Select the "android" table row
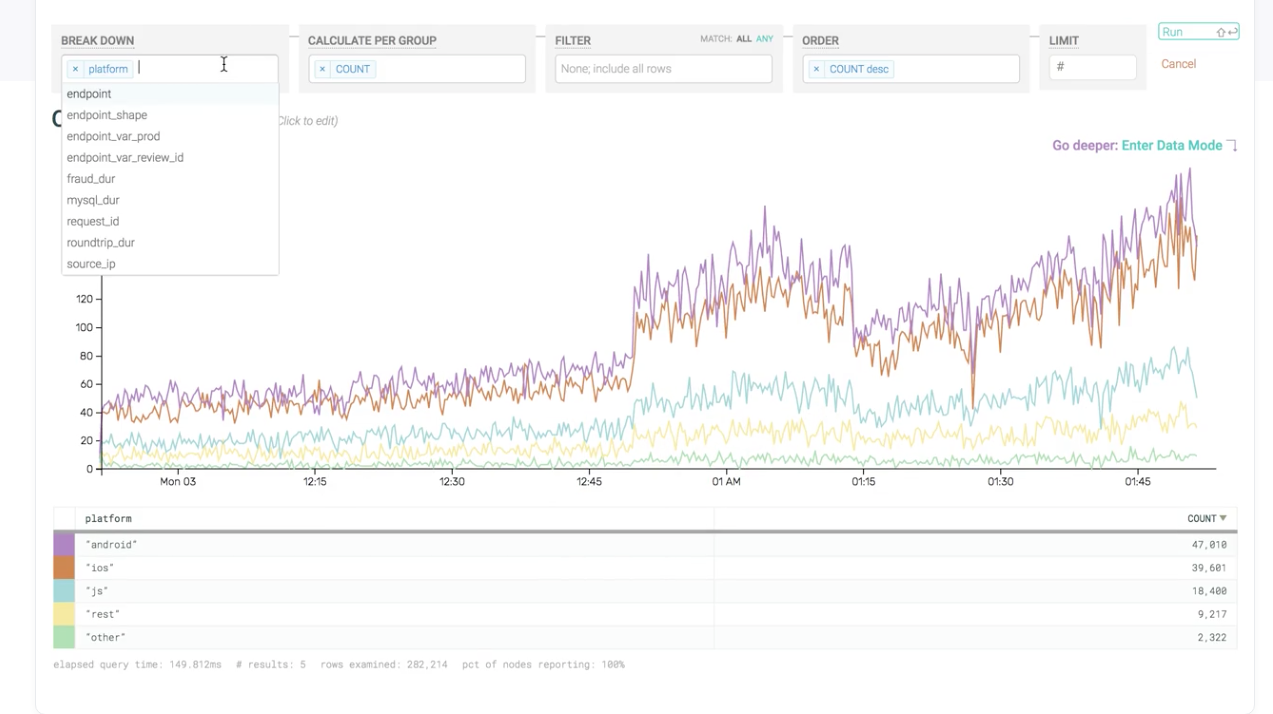 pos(645,545)
